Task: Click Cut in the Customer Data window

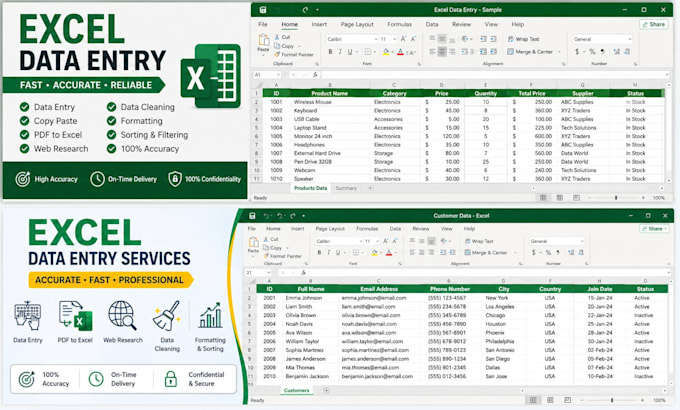Action: 271,239
